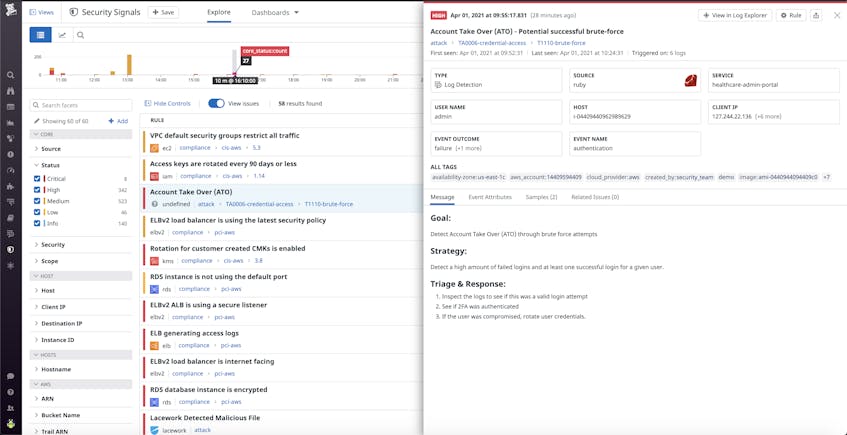
Task: Click the undefined icon in the Account Take Over row
Action: [x=154, y=204]
